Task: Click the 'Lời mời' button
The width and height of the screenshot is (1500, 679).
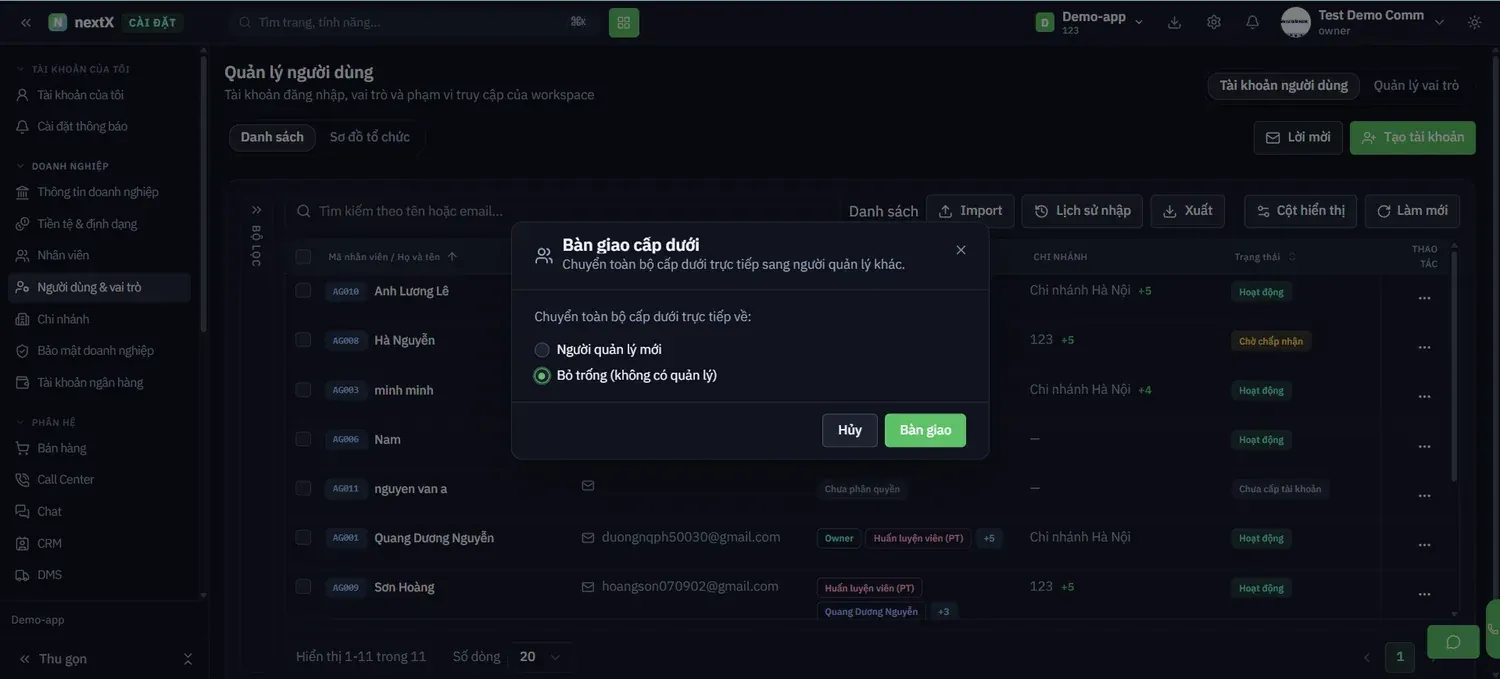Action: (1298, 138)
